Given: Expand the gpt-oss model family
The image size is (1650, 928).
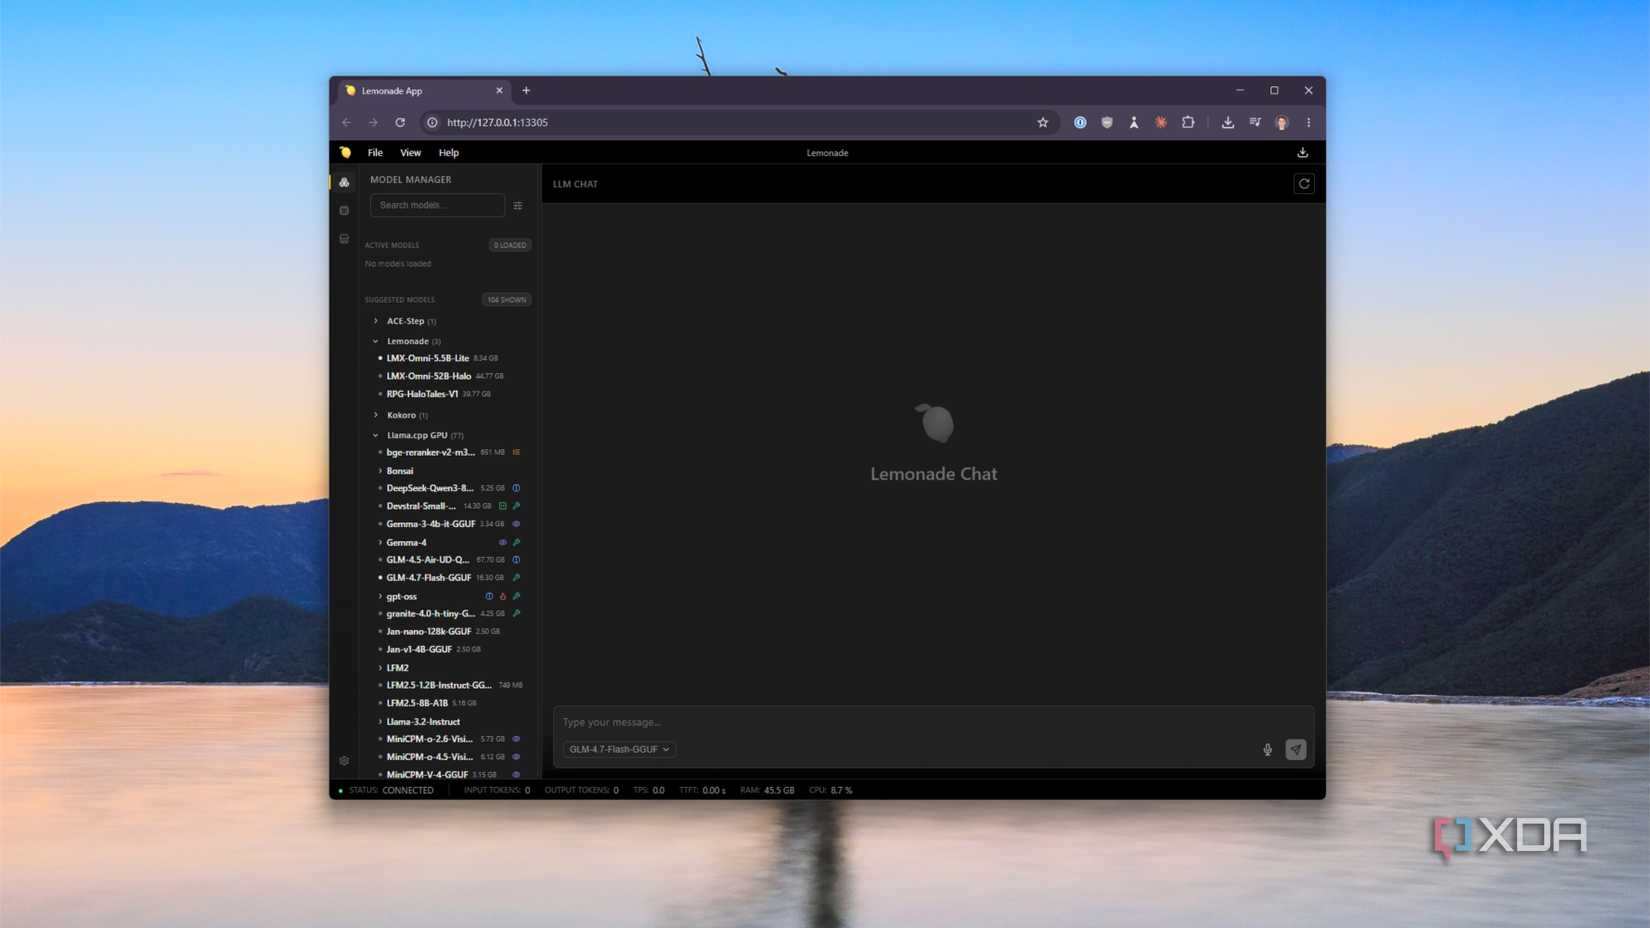Looking at the screenshot, I should 380,596.
